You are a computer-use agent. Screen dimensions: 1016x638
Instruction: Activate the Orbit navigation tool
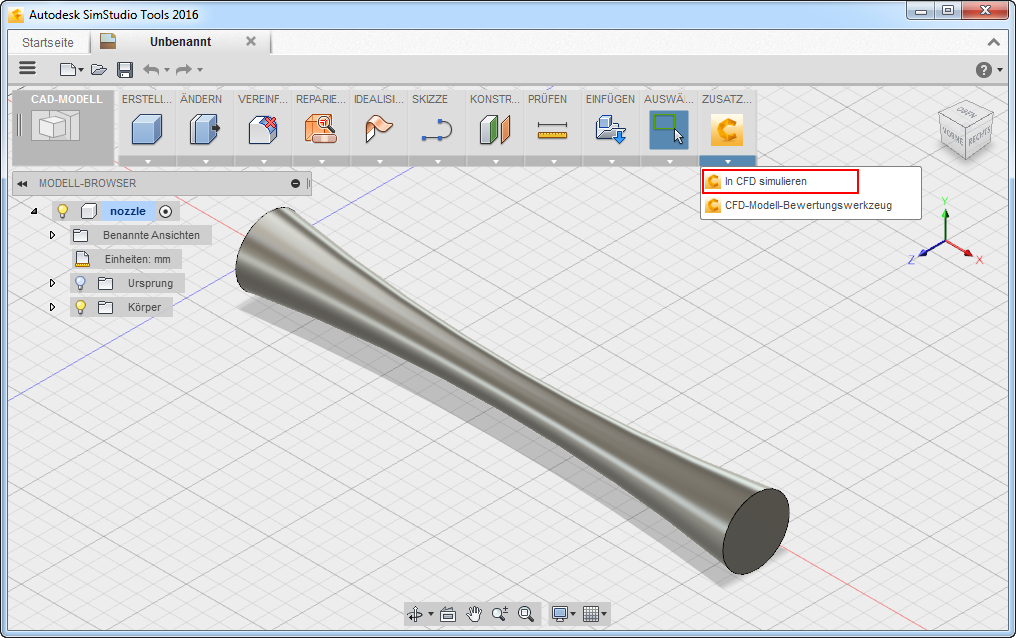pos(415,613)
